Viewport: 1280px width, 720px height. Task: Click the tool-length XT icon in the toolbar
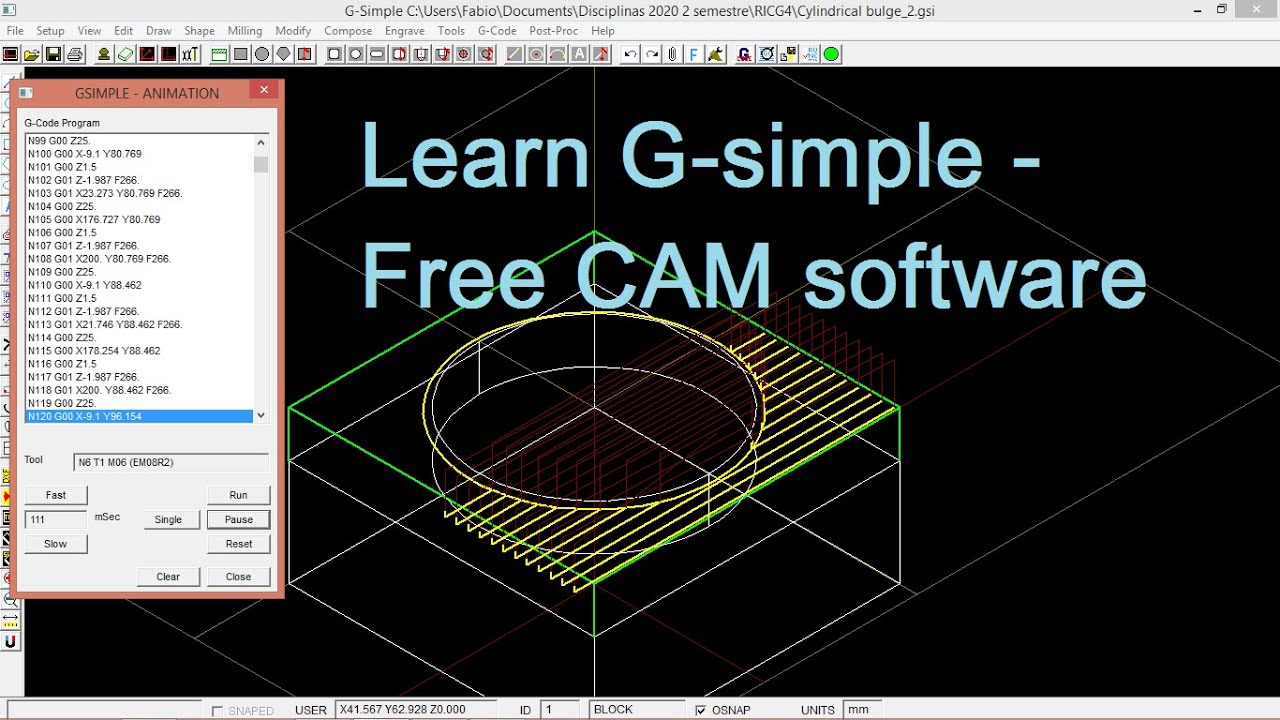point(190,54)
